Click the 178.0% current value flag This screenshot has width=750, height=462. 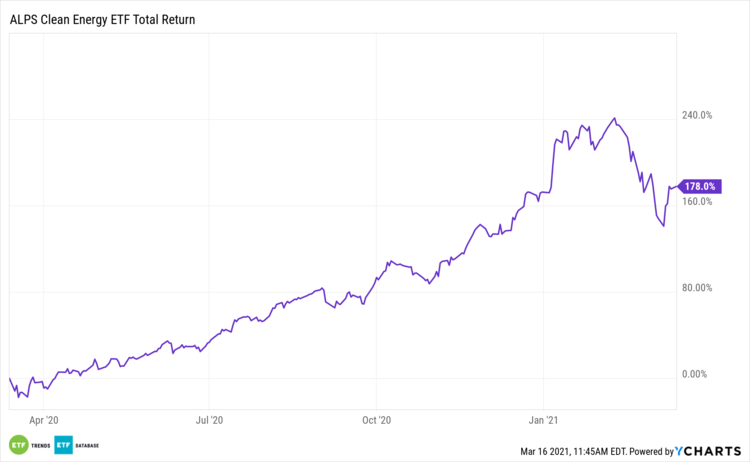point(699,186)
